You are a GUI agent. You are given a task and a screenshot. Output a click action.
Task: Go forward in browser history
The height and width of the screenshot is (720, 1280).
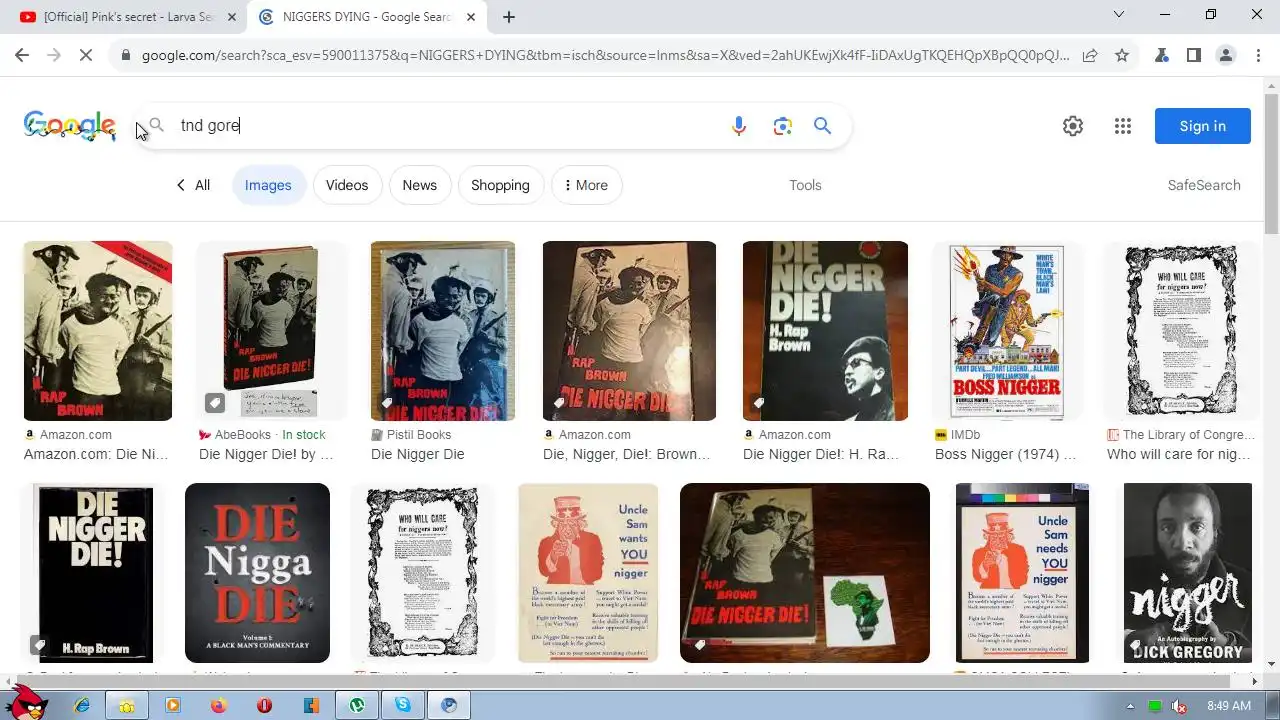tap(54, 55)
